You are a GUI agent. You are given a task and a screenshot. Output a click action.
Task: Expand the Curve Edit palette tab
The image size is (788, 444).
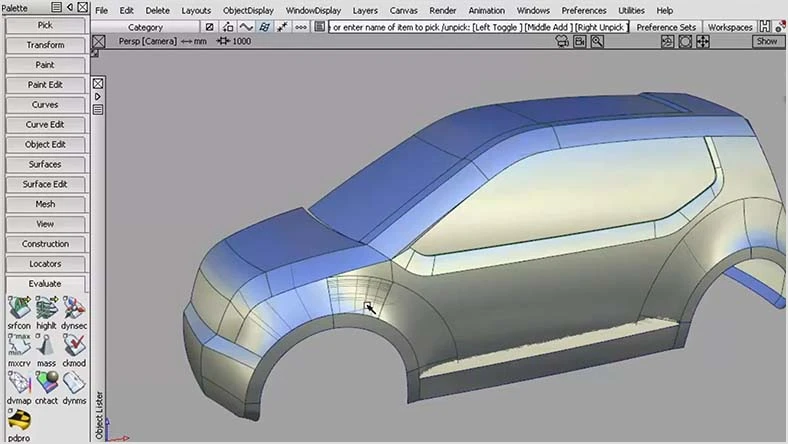click(45, 125)
